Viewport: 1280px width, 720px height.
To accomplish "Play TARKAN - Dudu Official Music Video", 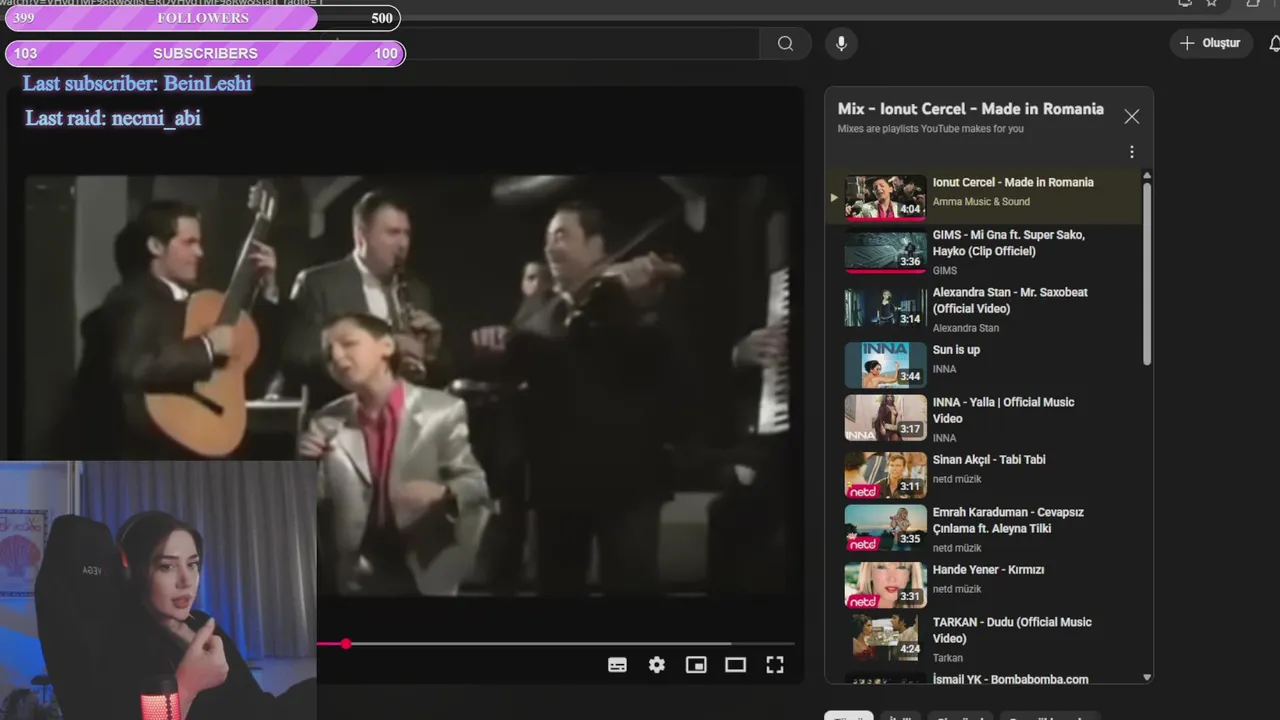I will [x=985, y=639].
